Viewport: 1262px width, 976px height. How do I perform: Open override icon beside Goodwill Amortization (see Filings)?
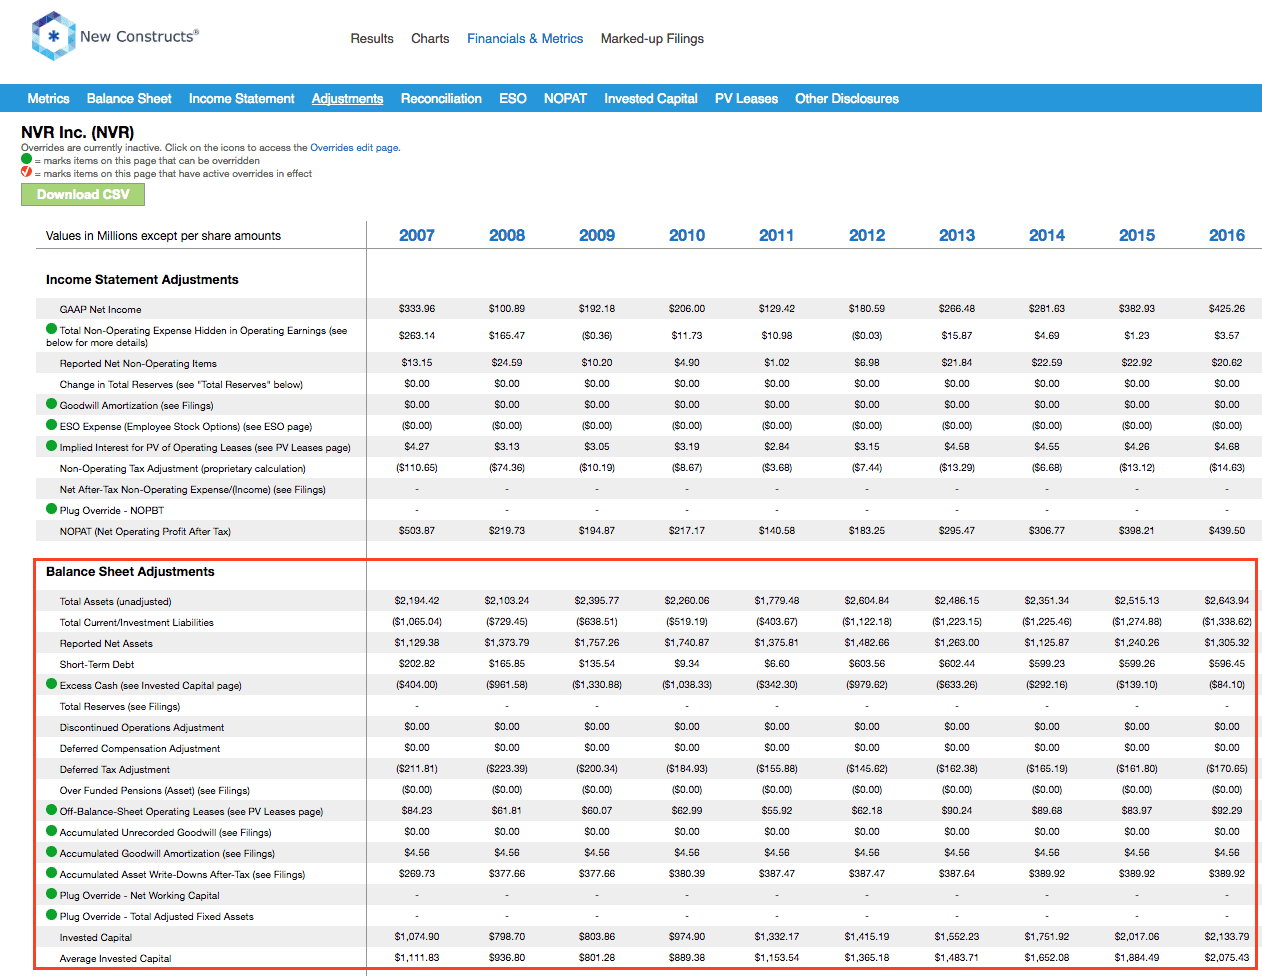(x=52, y=404)
